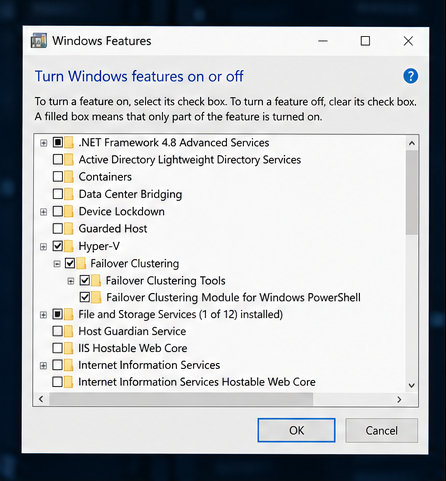Collapse the Failover Clustering tree node
446x481 pixels.
57,264
